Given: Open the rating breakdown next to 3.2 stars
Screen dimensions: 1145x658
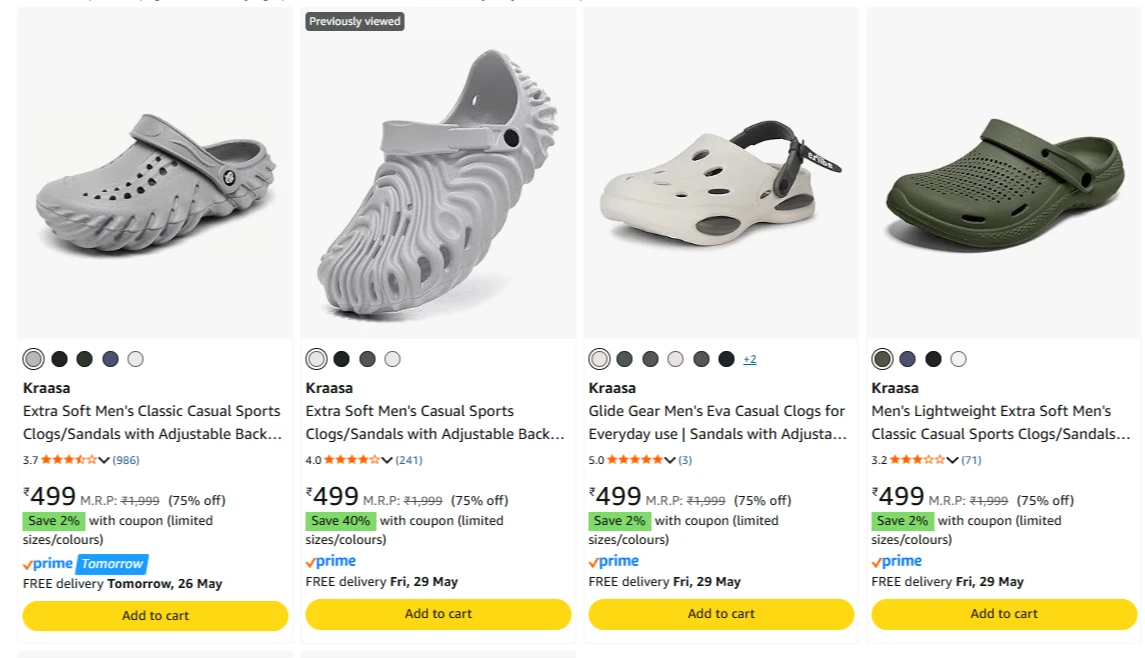Looking at the screenshot, I should click(952, 460).
